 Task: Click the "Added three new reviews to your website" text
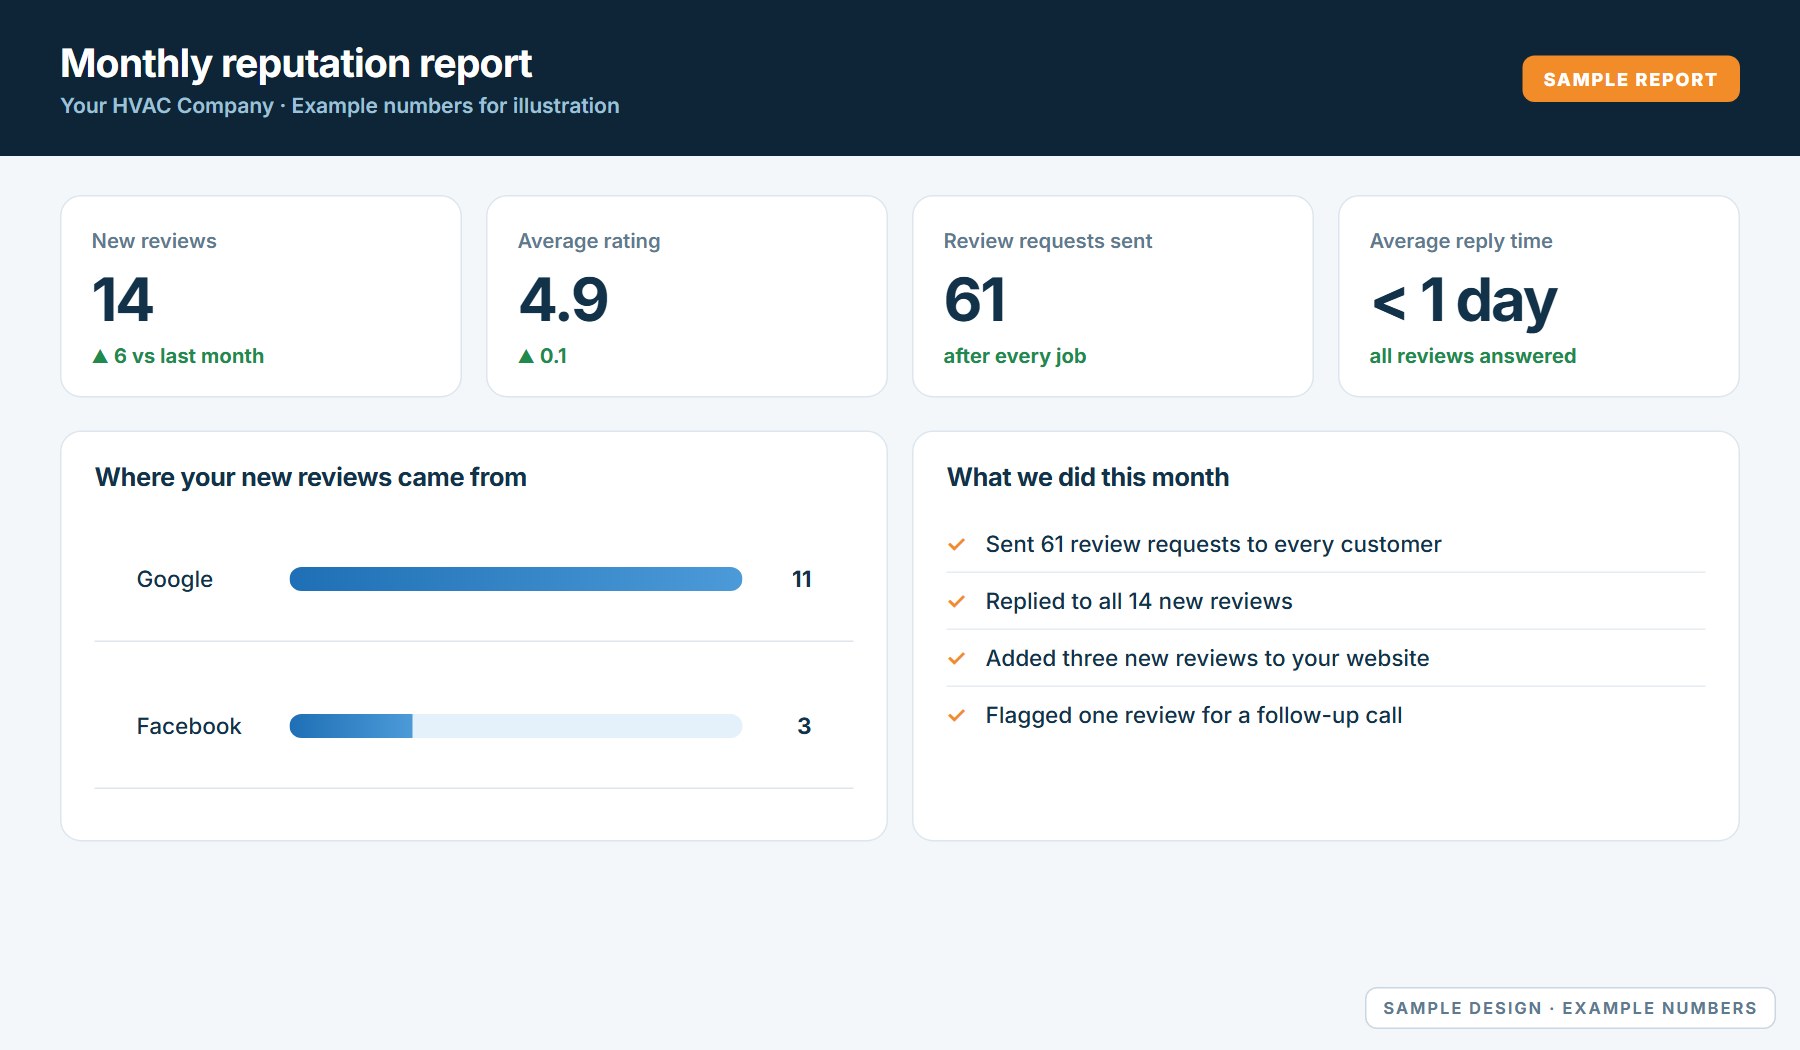(1207, 659)
